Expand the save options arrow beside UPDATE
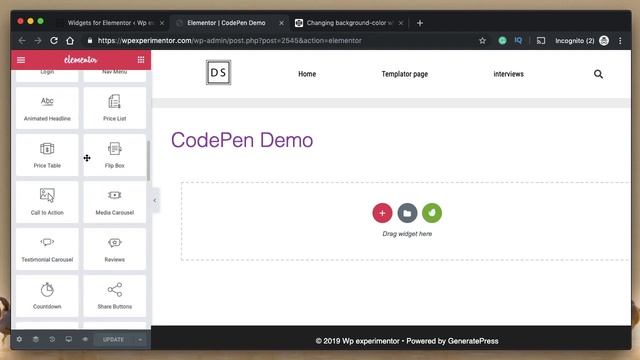The width and height of the screenshot is (640, 360). coord(140,339)
